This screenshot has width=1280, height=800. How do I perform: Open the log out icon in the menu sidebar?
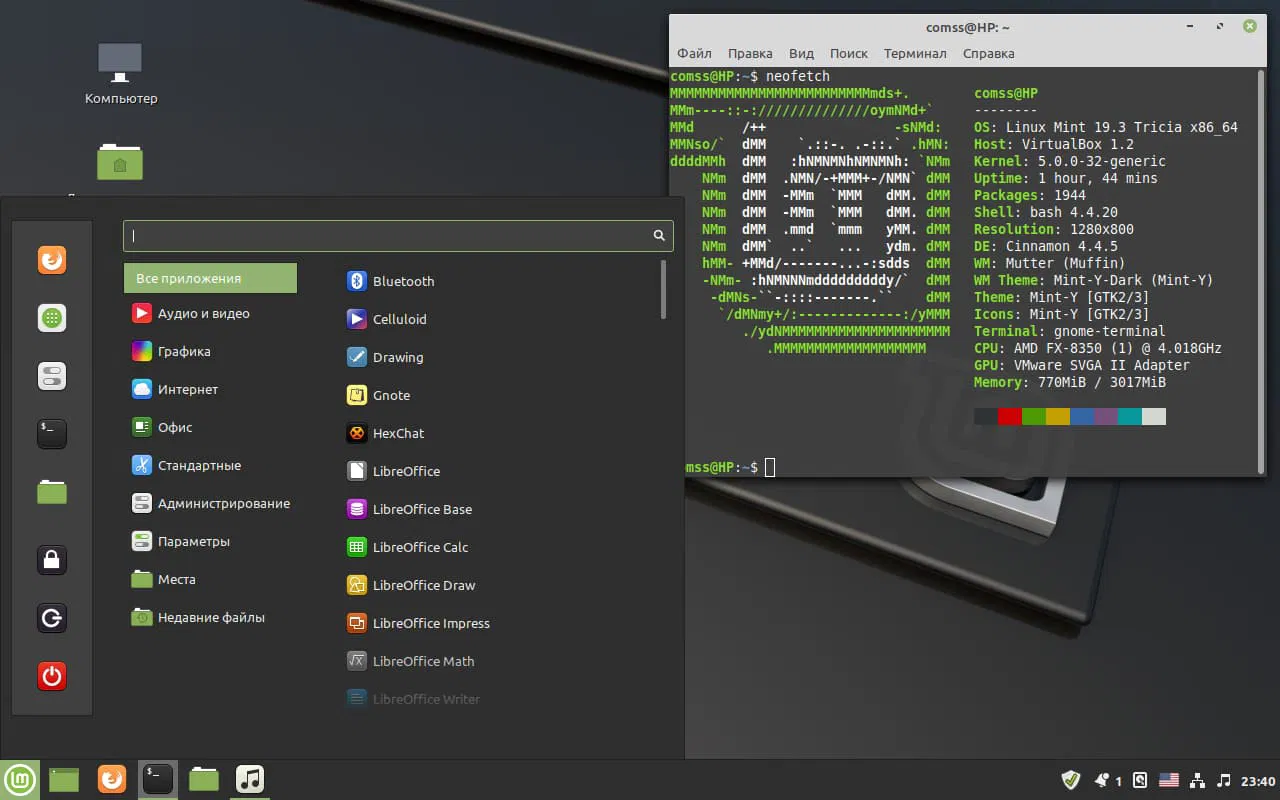click(x=51, y=618)
